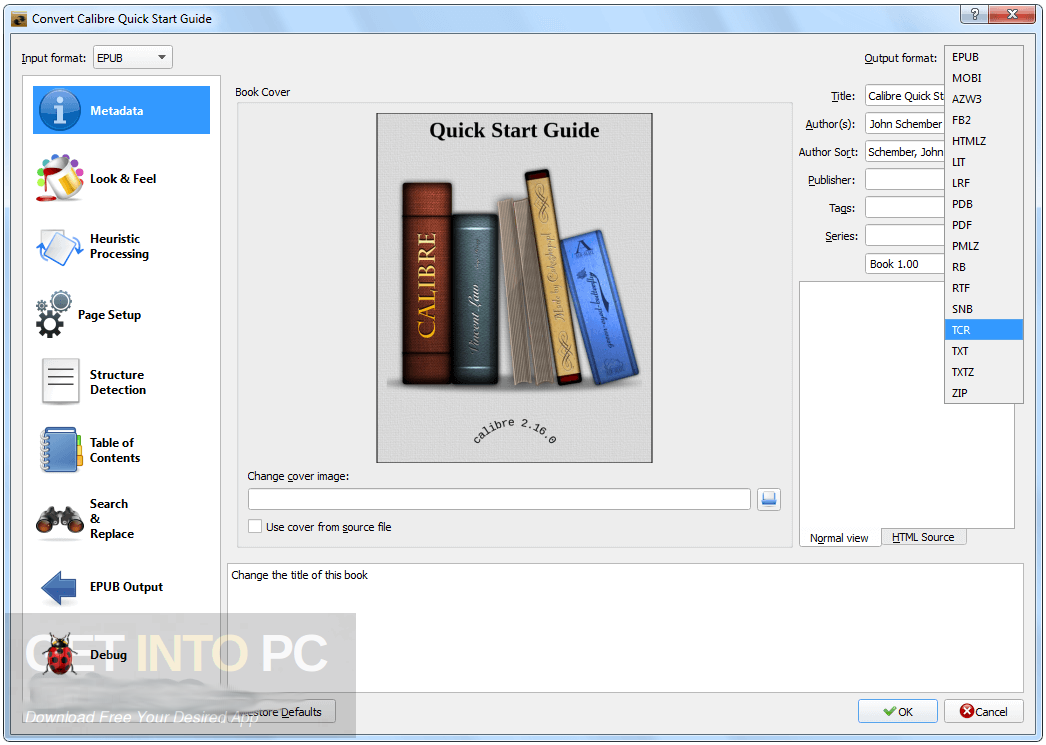The image size is (1046, 745).
Task: Click the Change cover image path field
Action: click(x=499, y=499)
